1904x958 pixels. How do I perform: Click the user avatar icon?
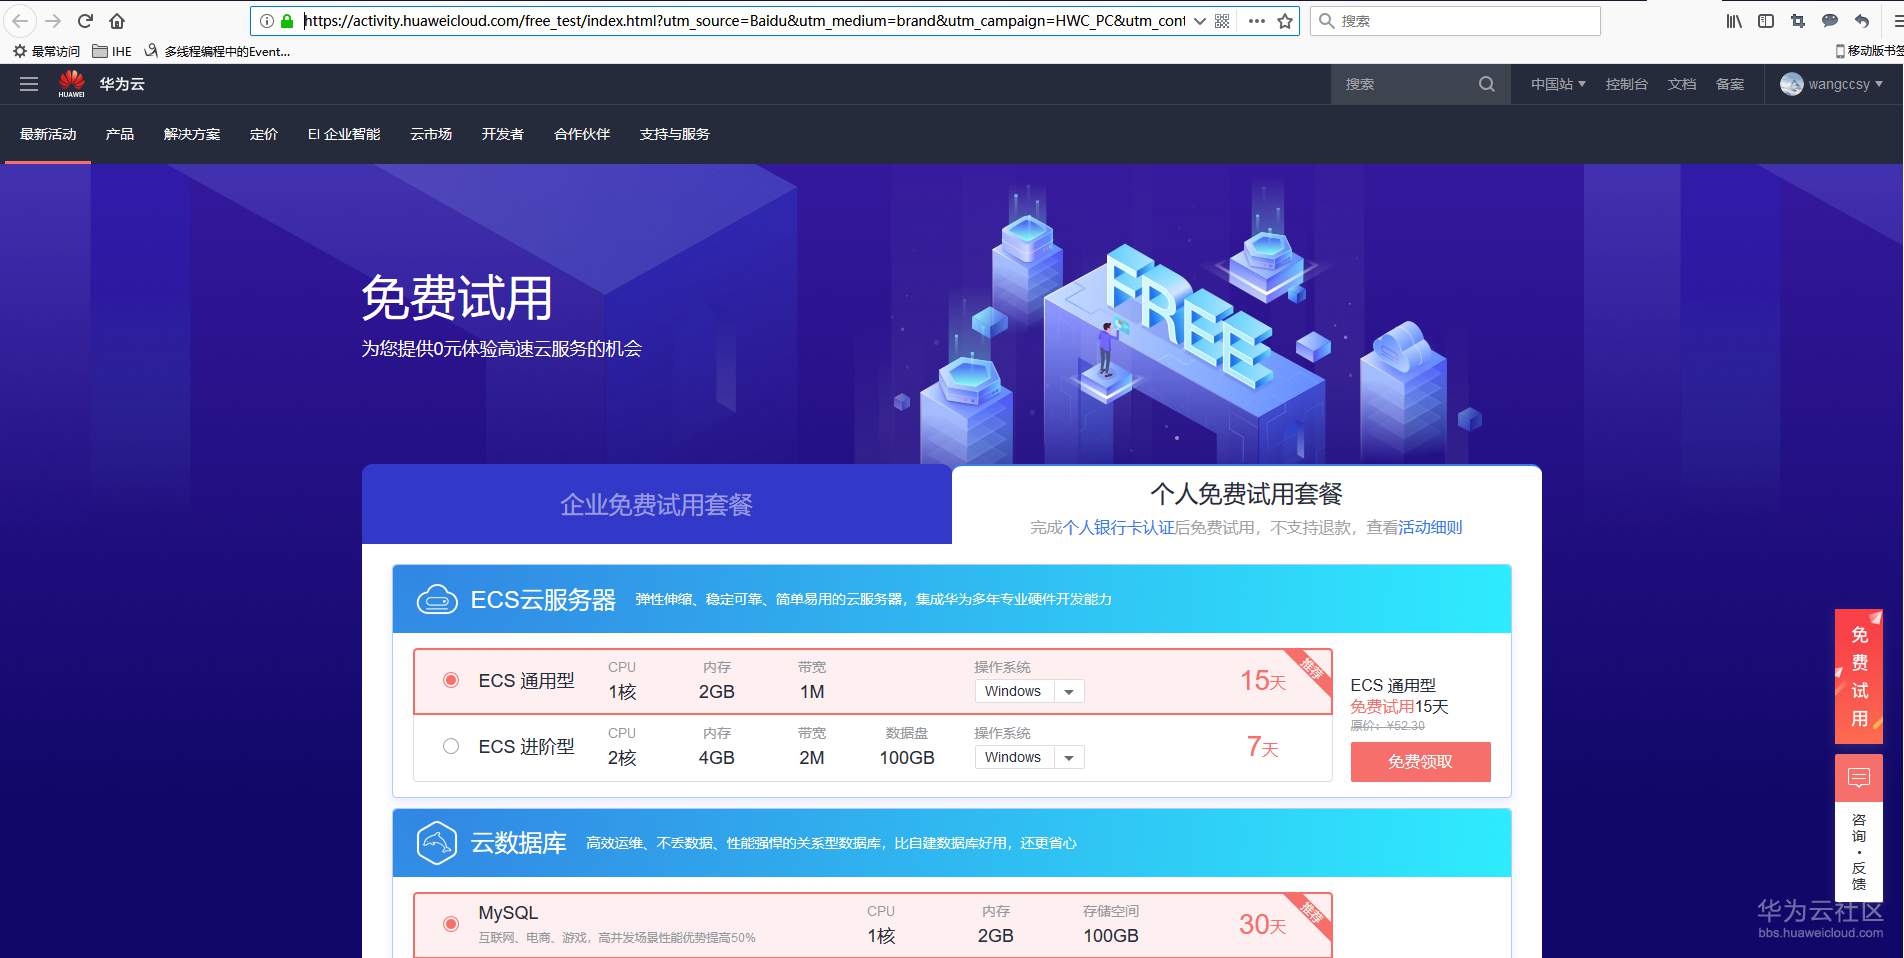click(x=1792, y=84)
